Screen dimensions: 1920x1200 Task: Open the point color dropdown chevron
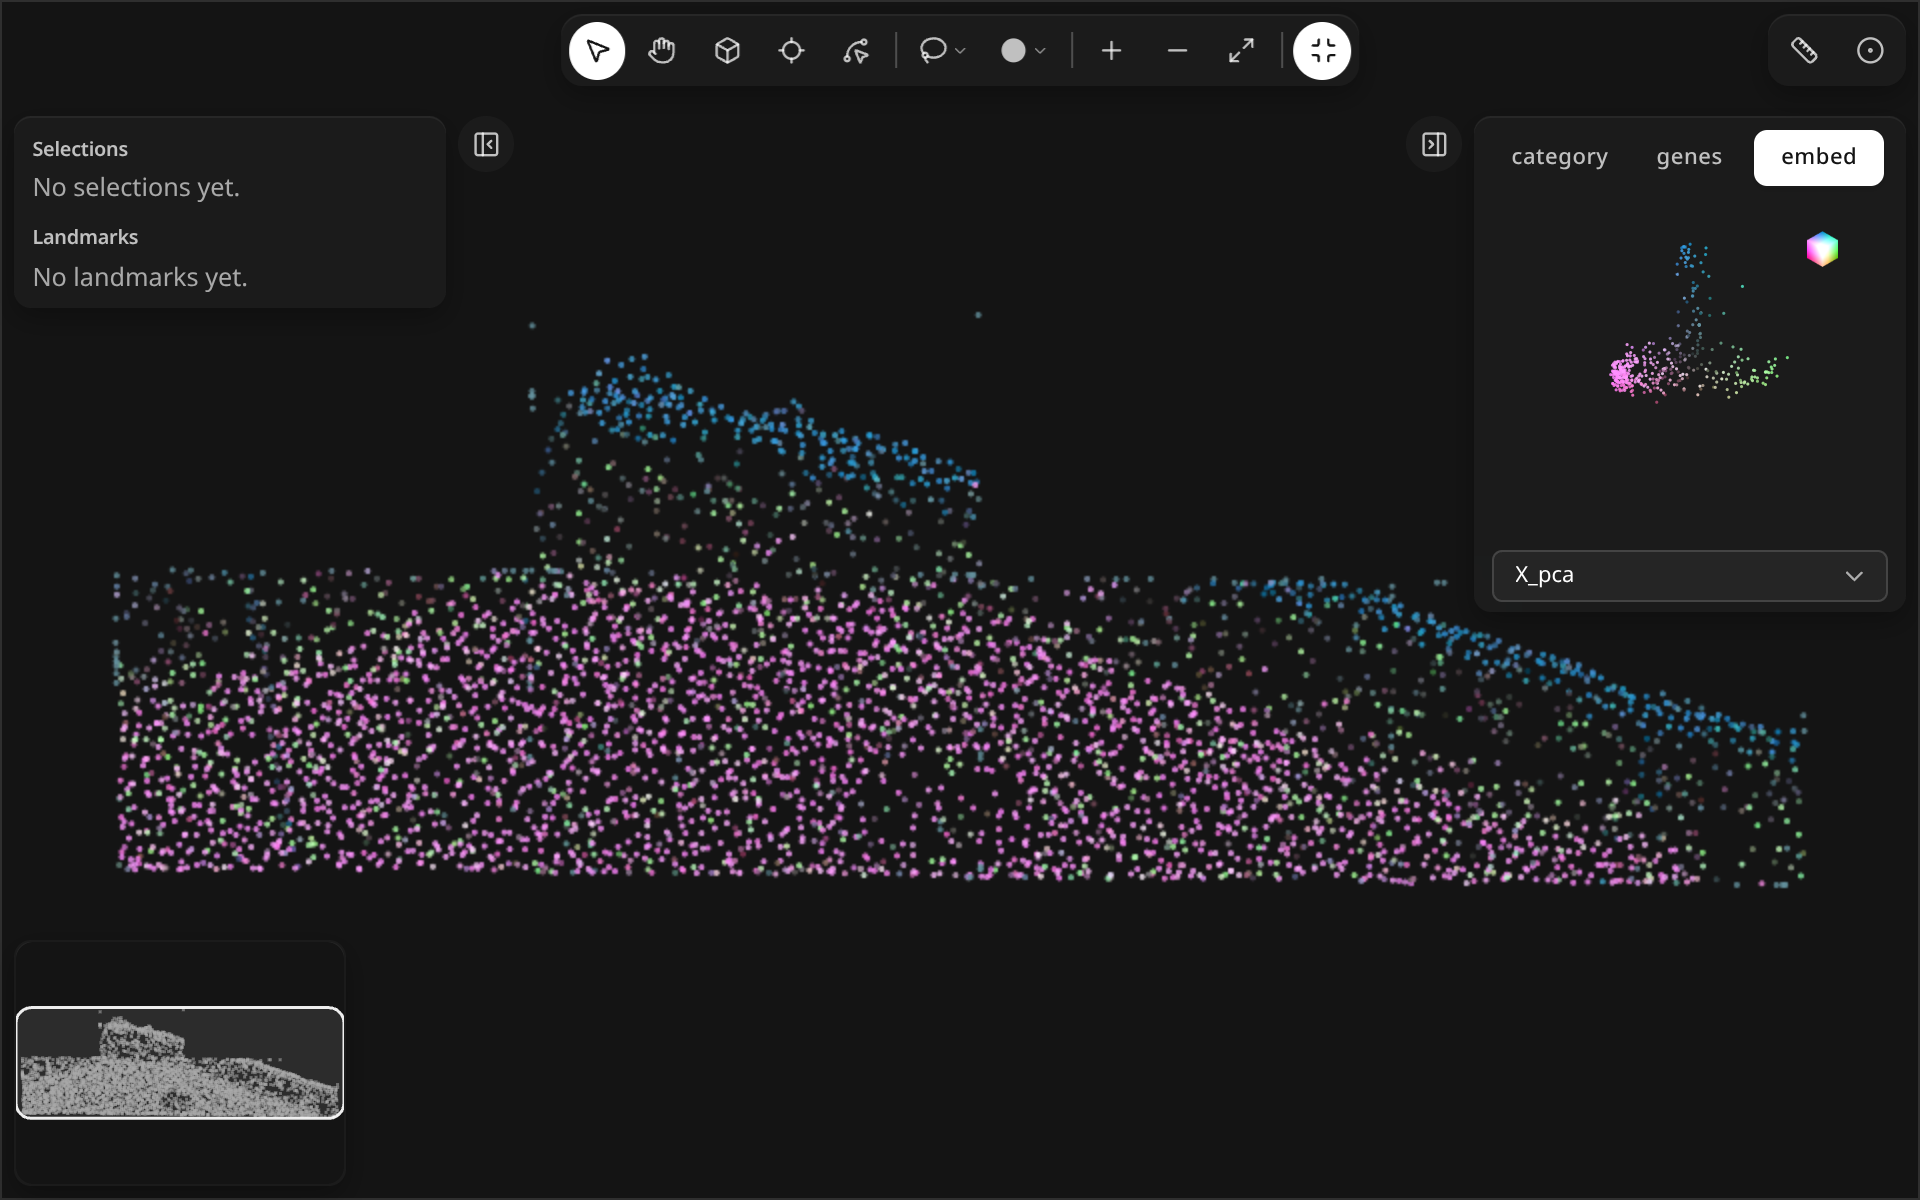coord(1041,51)
